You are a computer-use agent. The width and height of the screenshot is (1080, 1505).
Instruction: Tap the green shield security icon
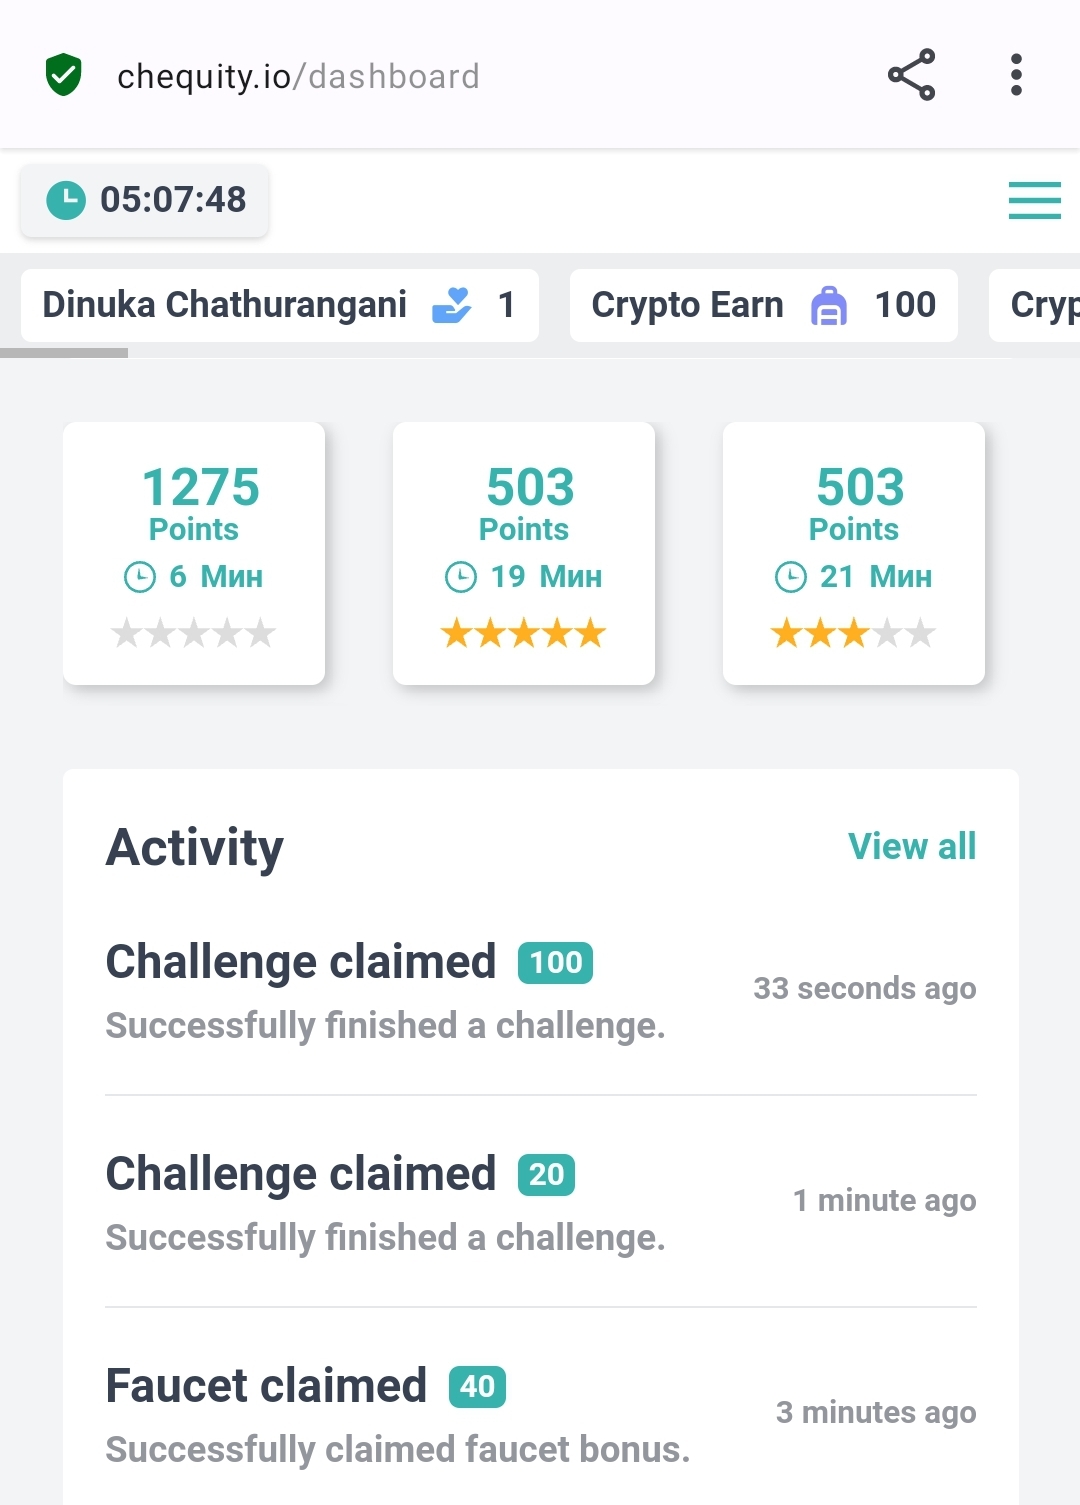63,75
